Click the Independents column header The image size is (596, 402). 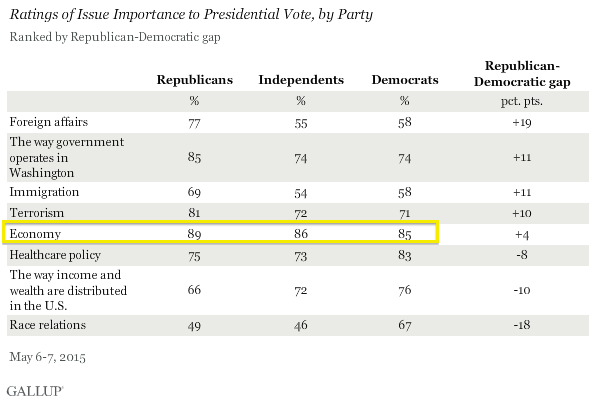coord(301,80)
